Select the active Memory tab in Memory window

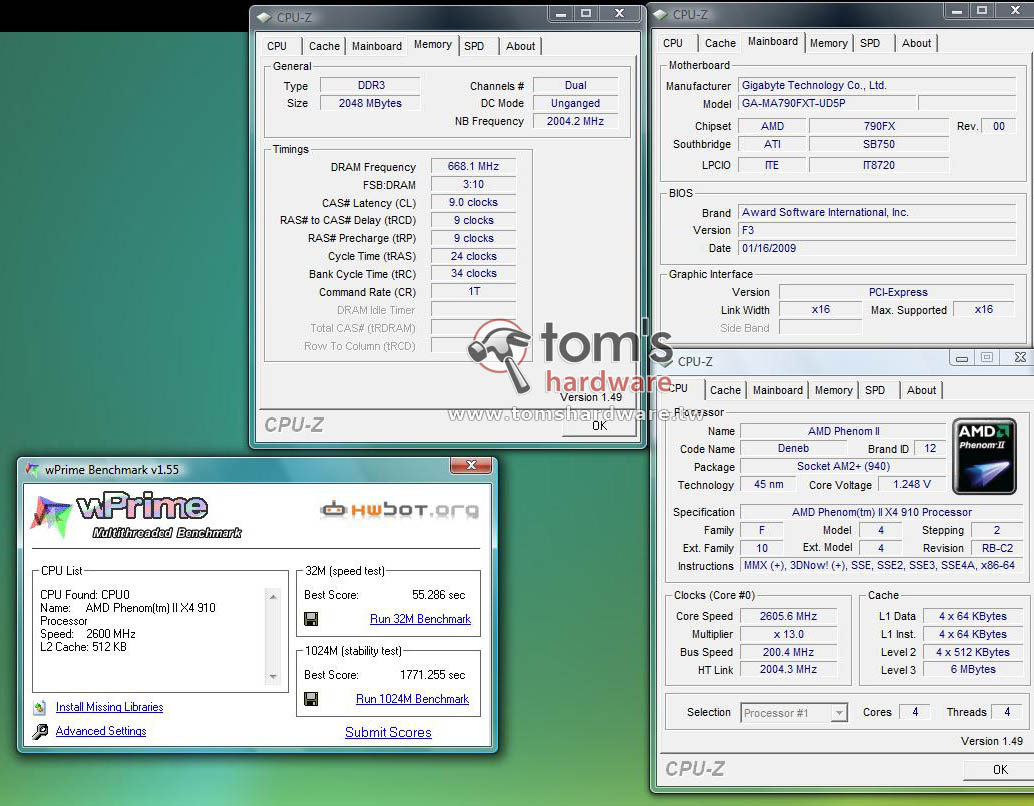point(433,44)
